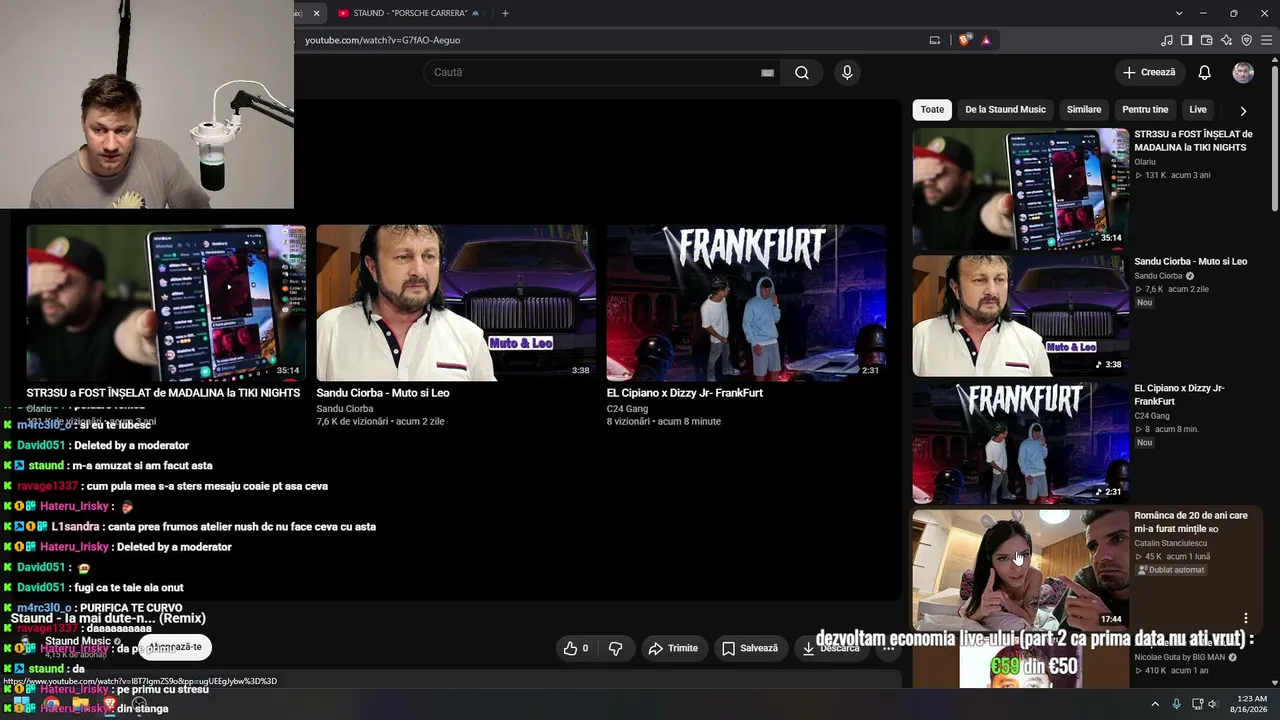Click the Brave Rewards triangle icon

click(986, 40)
